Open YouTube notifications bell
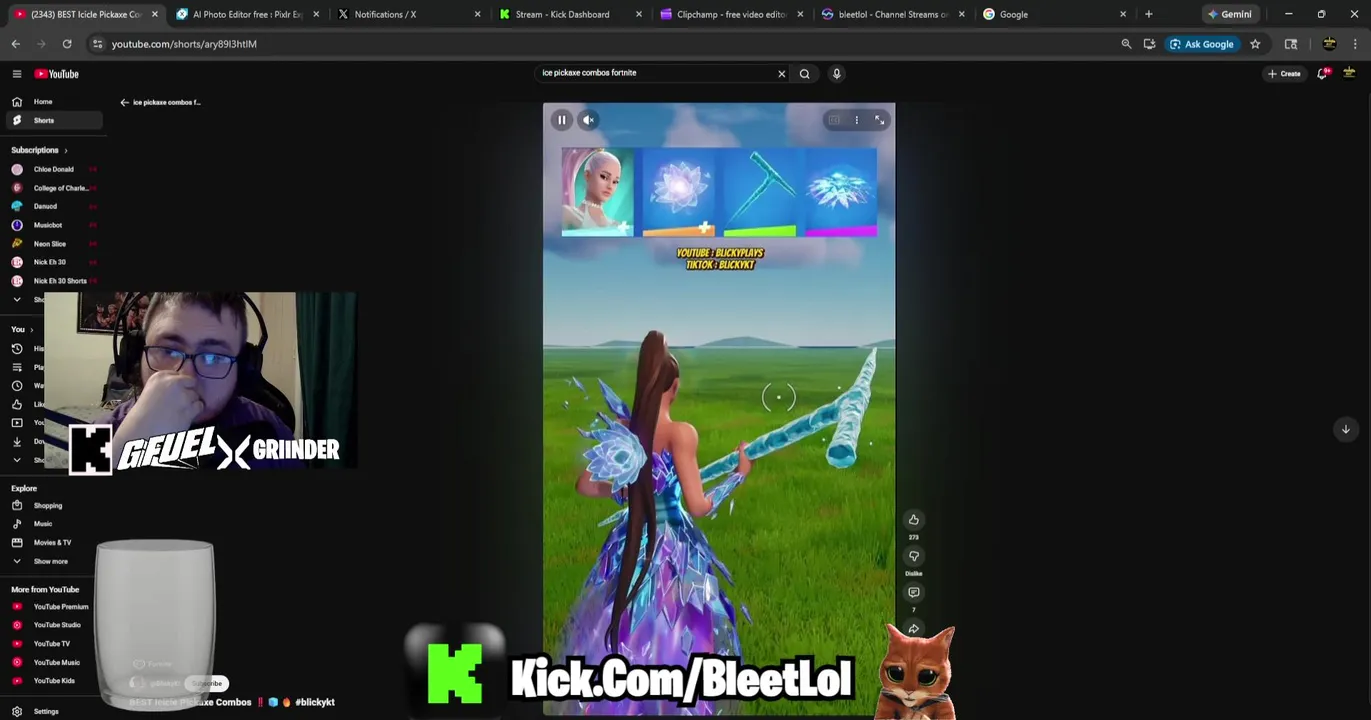 [1323, 73]
